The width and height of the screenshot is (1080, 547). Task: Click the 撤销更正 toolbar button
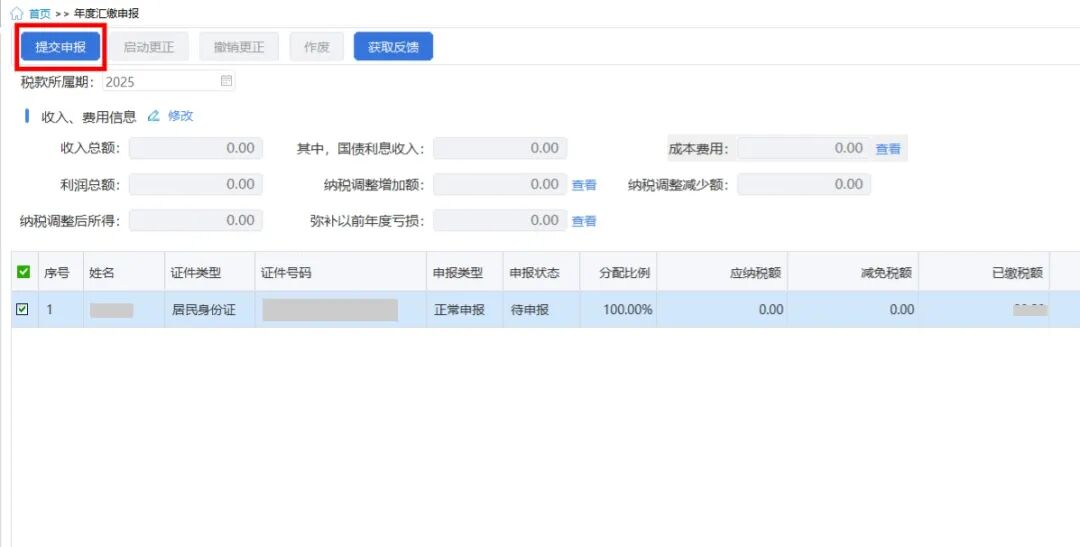pos(239,47)
